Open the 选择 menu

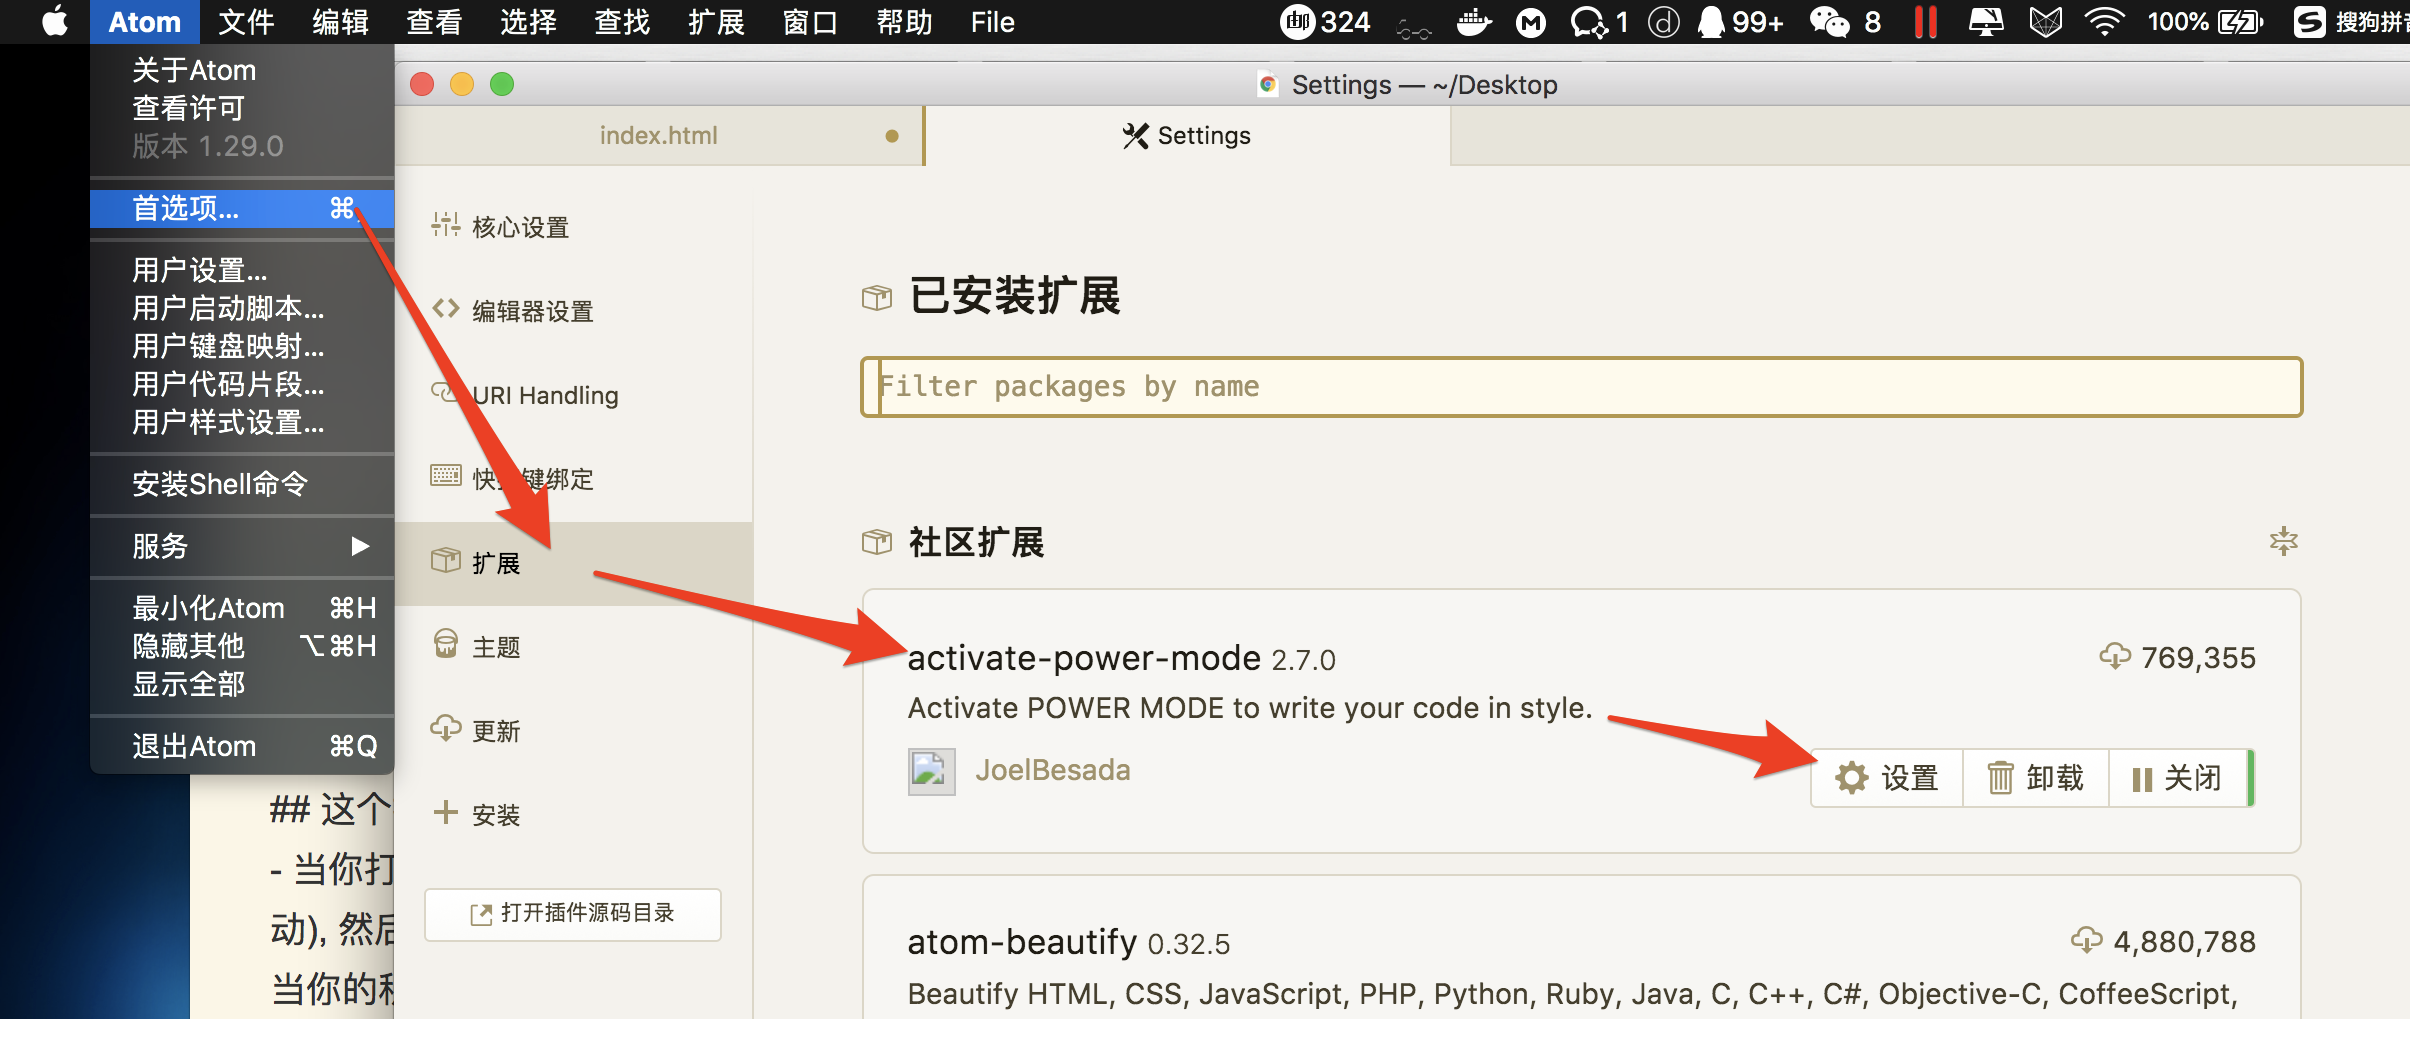click(528, 21)
